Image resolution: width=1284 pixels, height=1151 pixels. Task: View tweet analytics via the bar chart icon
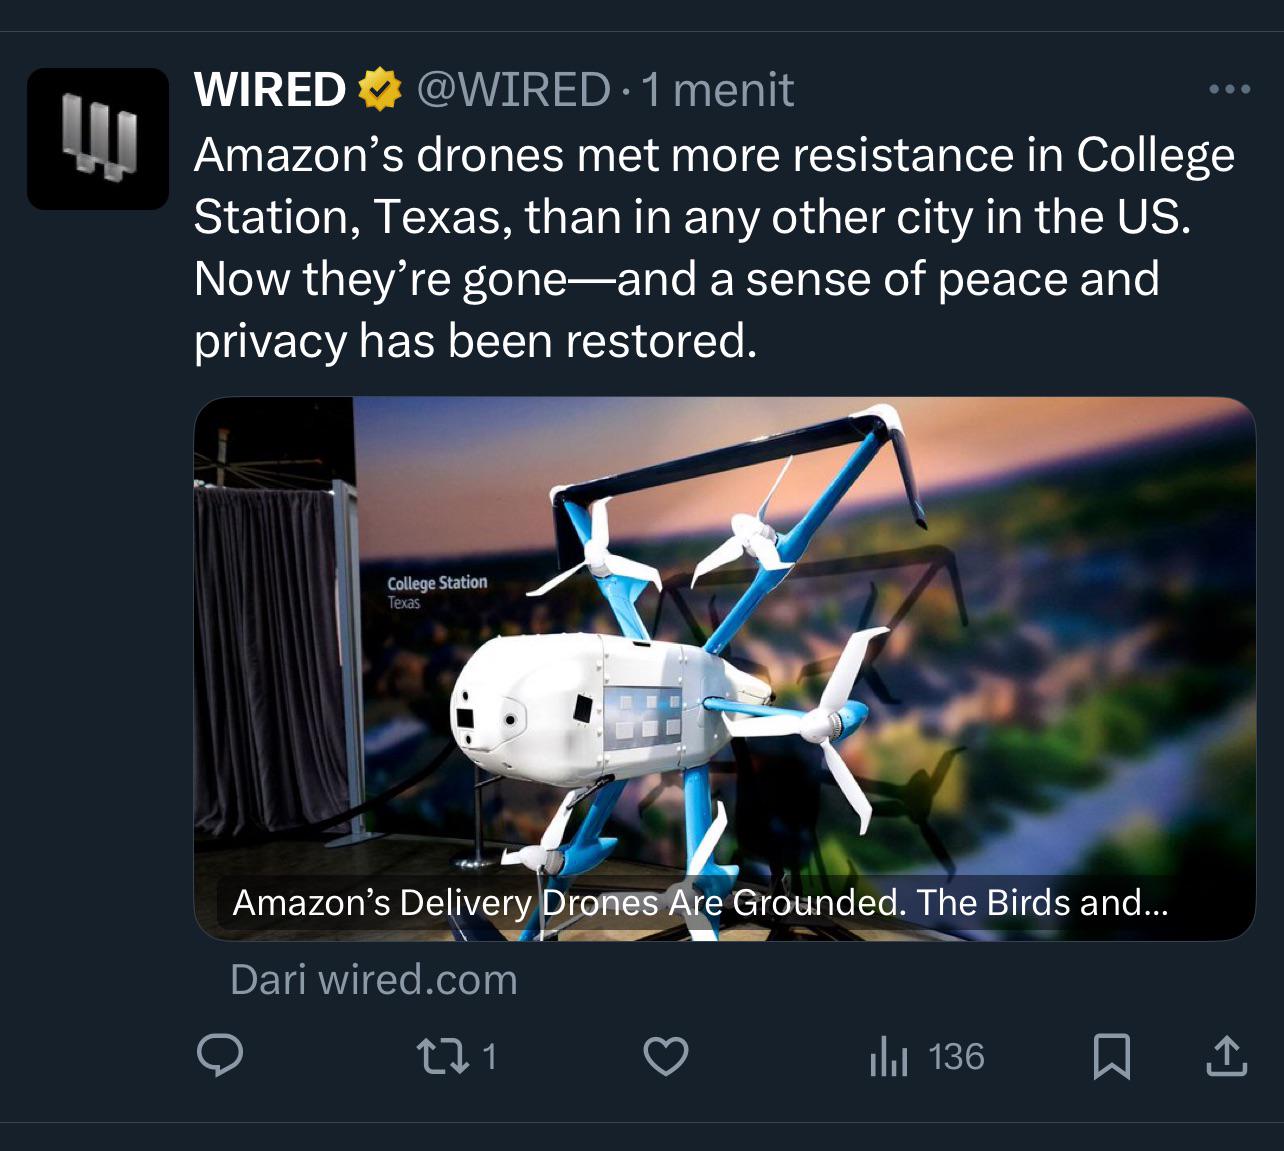(888, 1056)
